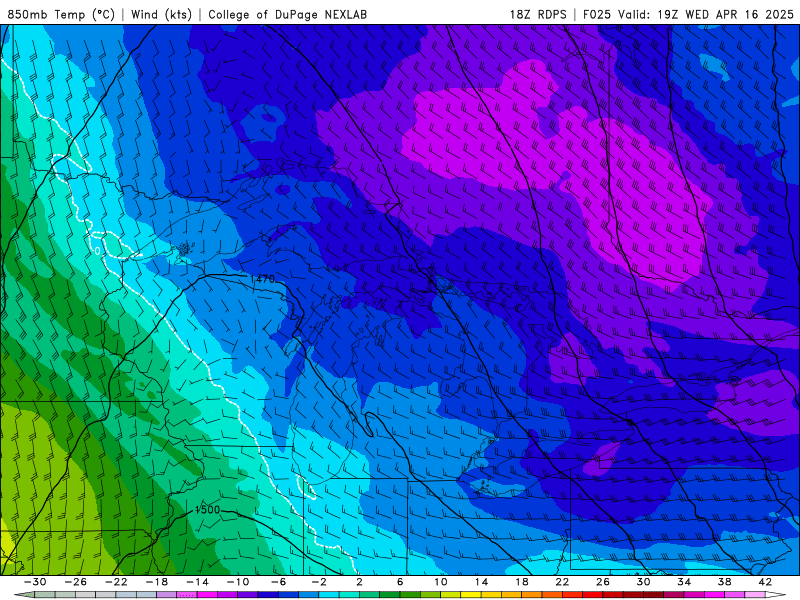Click the 18 value on the temperature scale
The width and height of the screenshot is (800, 600).
point(521,582)
